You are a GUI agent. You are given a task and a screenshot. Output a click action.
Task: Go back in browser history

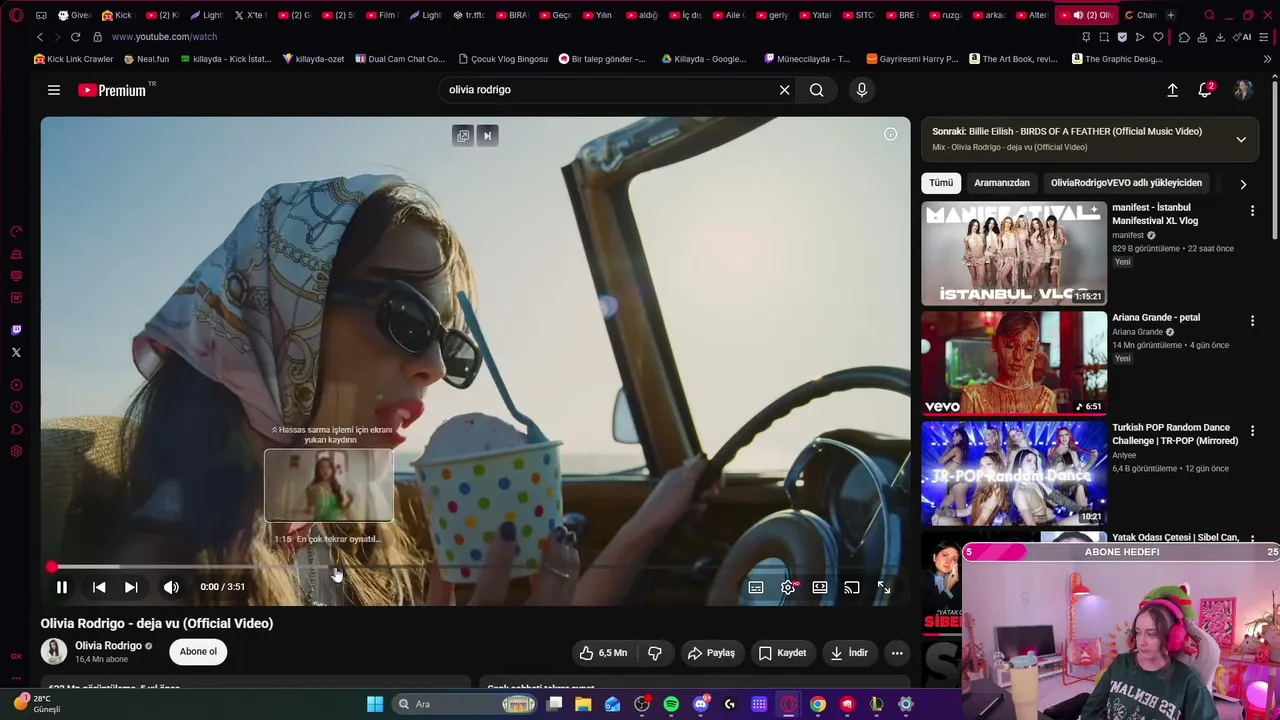coord(40,37)
